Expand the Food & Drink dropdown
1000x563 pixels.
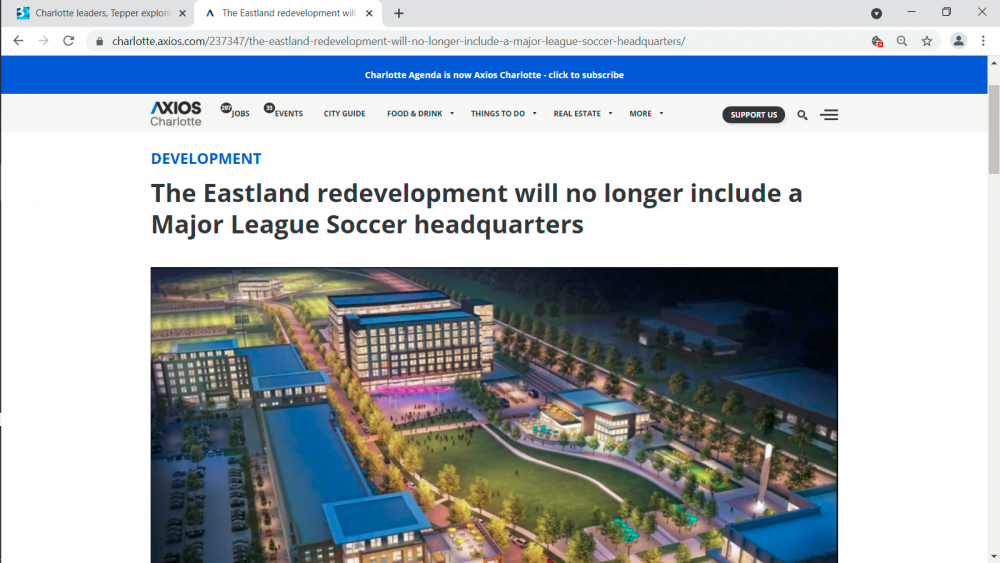[x=420, y=114]
